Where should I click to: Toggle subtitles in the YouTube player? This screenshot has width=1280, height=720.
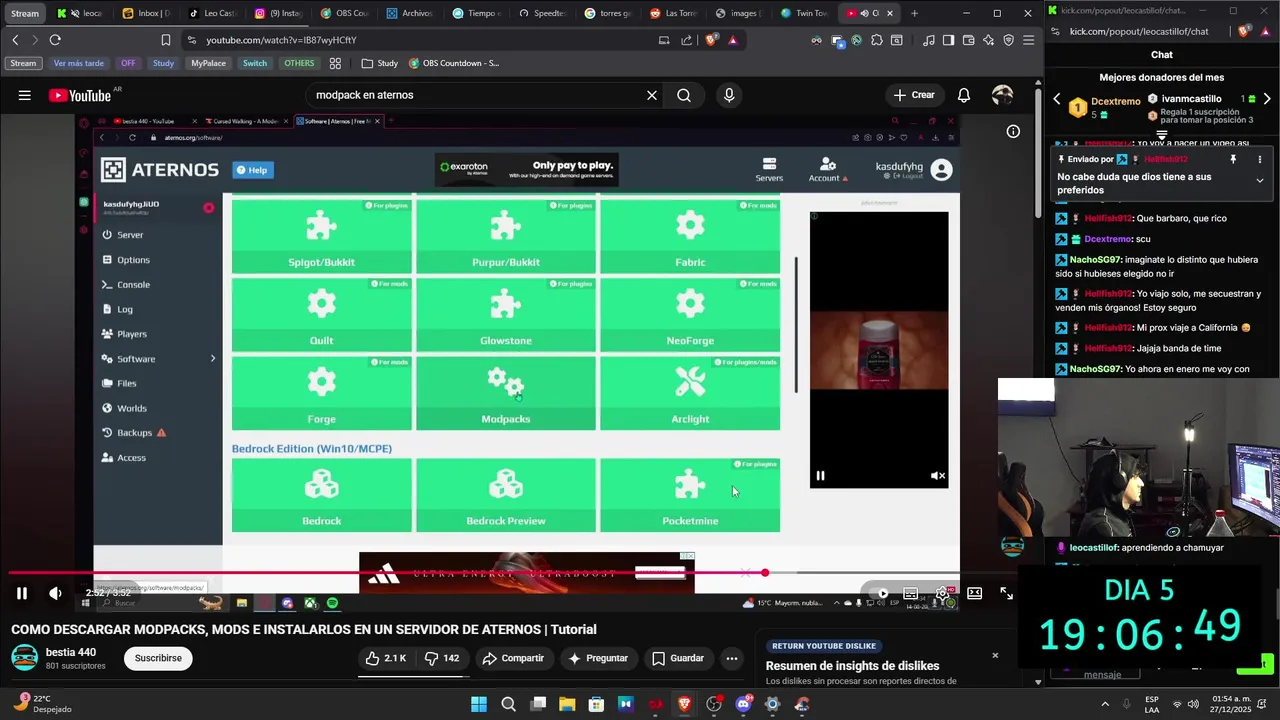click(910, 593)
